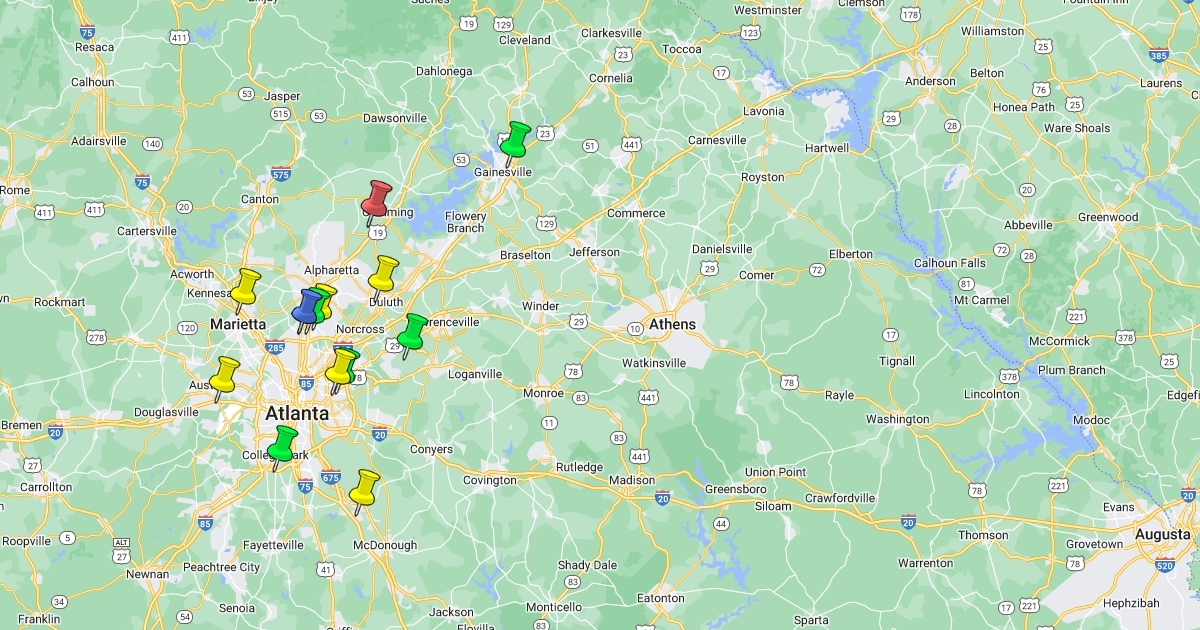The image size is (1200, 630).
Task: Click the I-285 shield near Marietta
Action: tap(275, 348)
